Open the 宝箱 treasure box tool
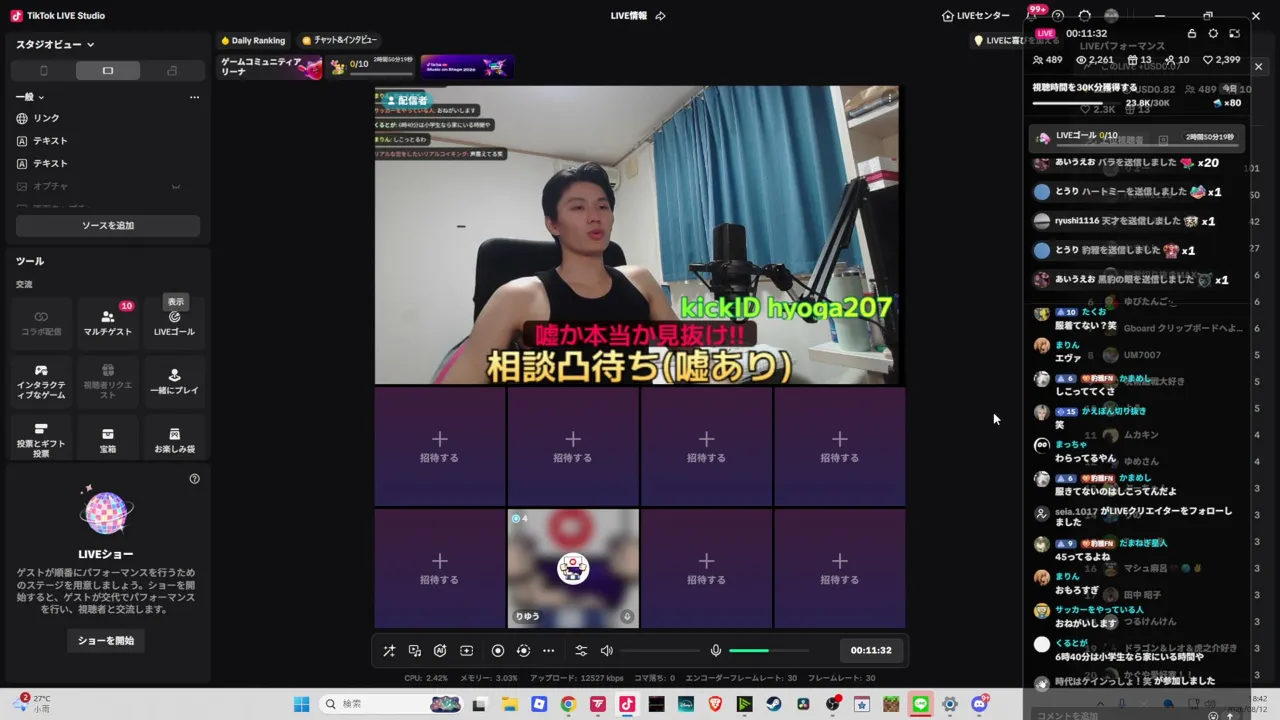 coord(108,440)
